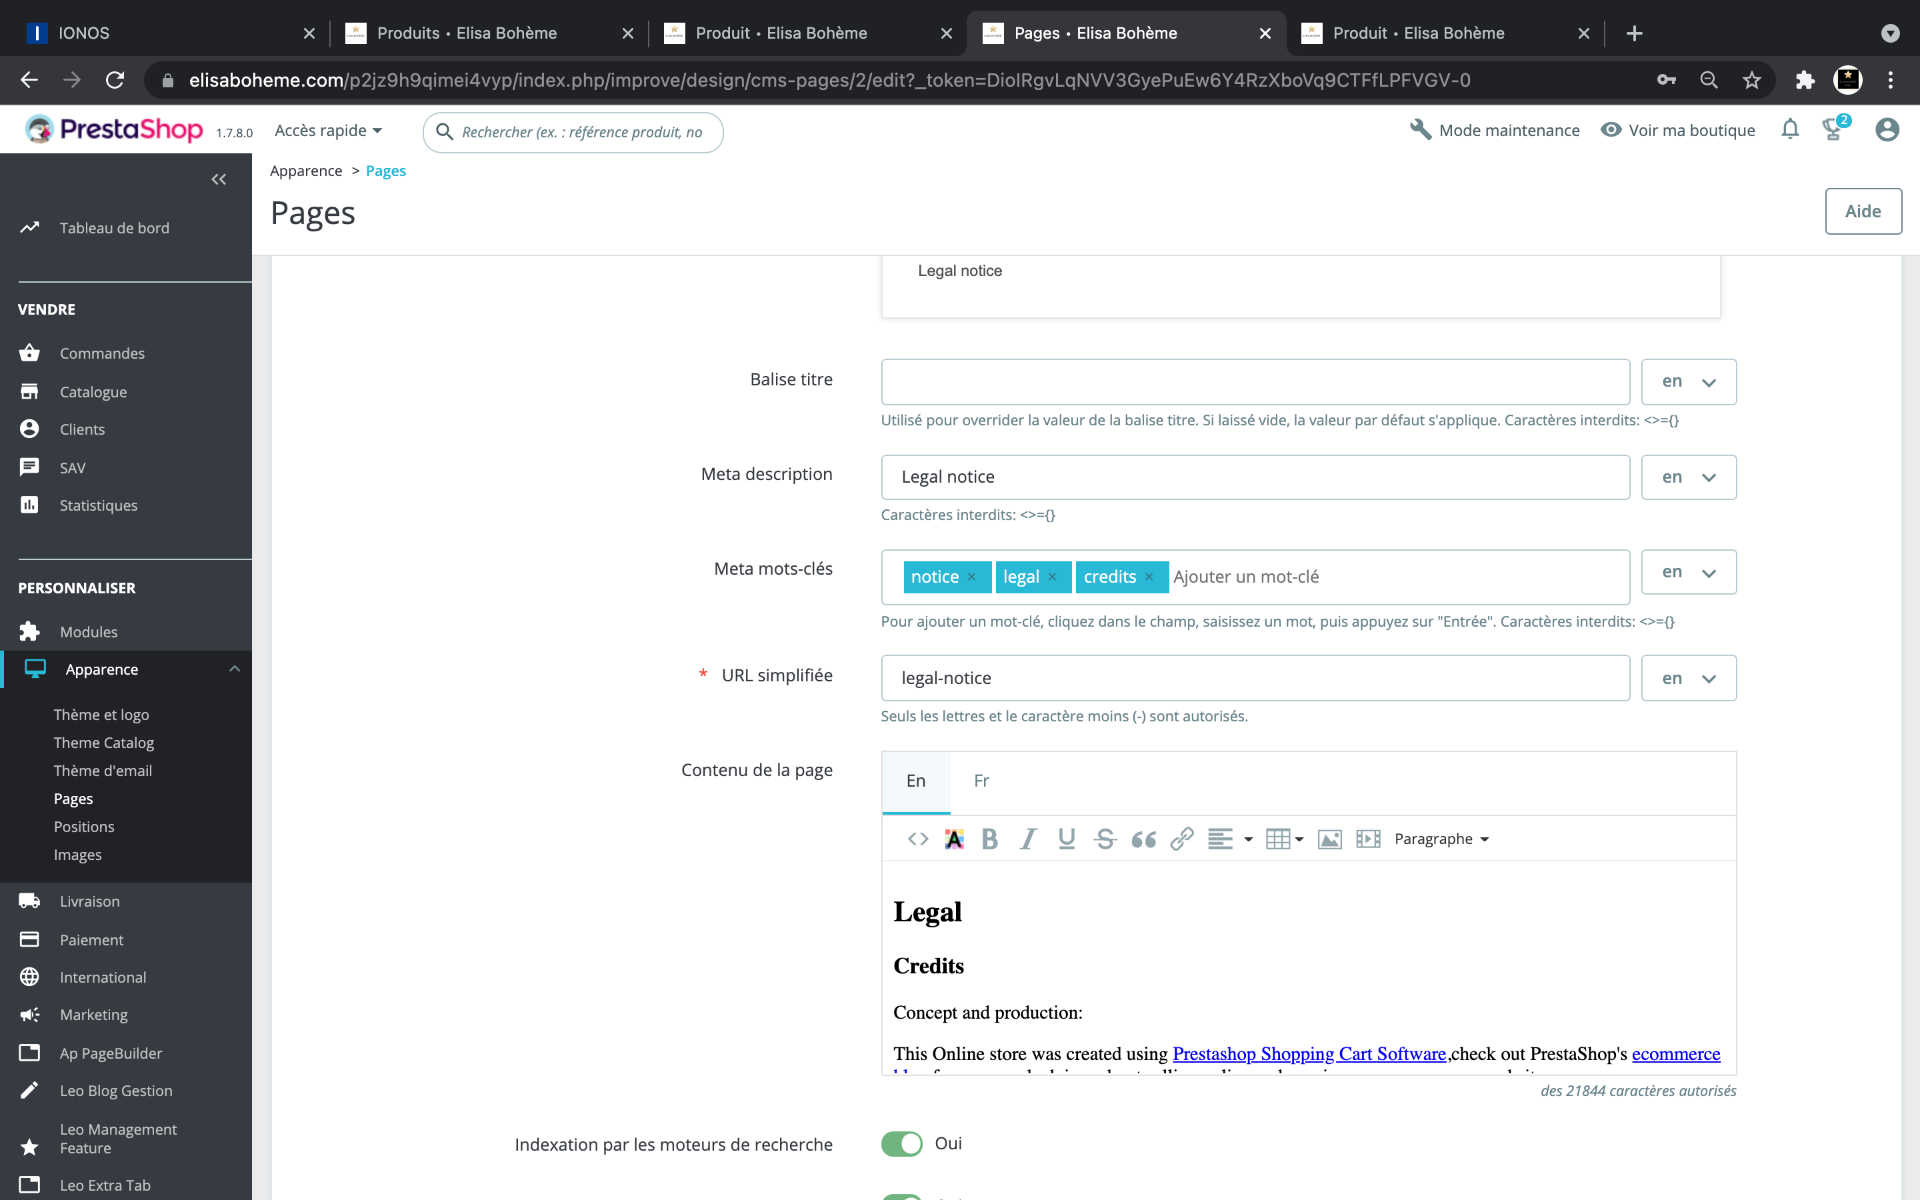Toggle italic formatting in editor
1920x1200 pixels.
(1028, 839)
